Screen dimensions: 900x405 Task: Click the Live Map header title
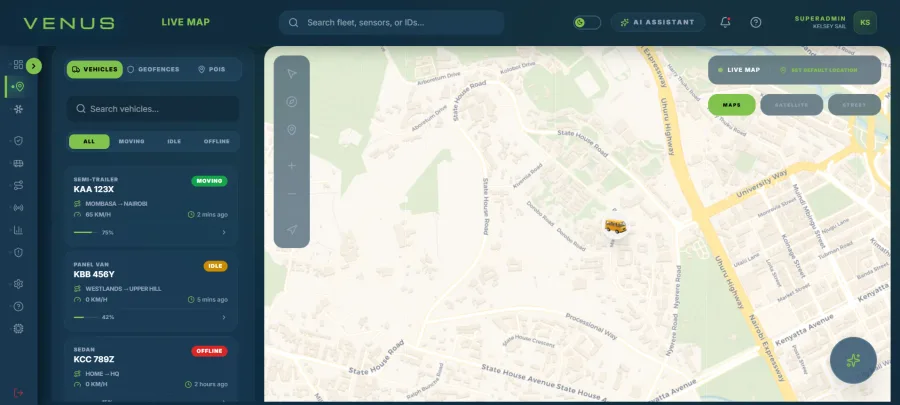pos(185,22)
